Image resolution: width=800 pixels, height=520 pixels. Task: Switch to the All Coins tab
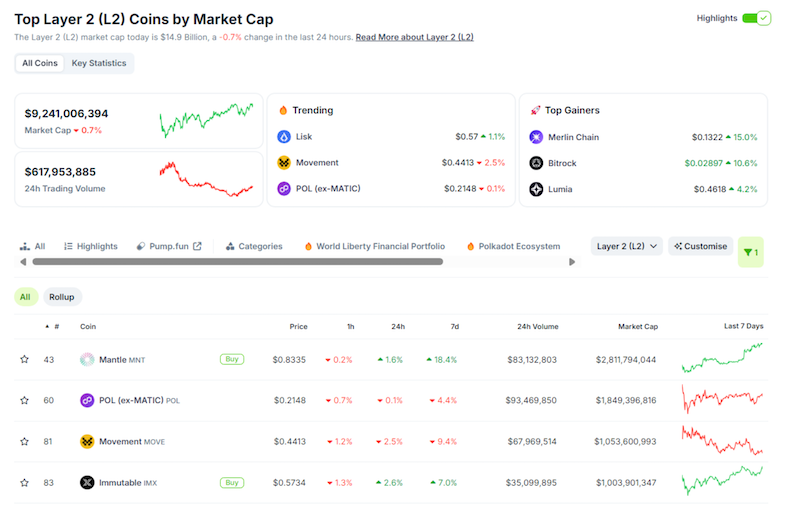tap(40, 63)
